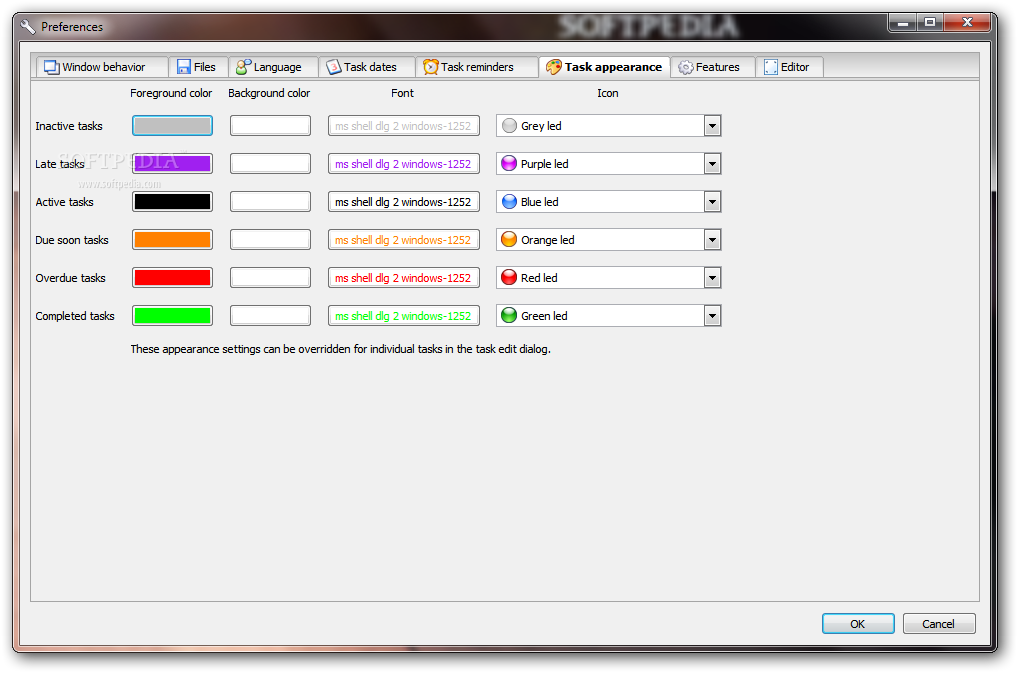Screen dimensions: 1018x673
Task: Expand the Red led icon dropdown arrow
Action: pyautogui.click(x=712, y=278)
